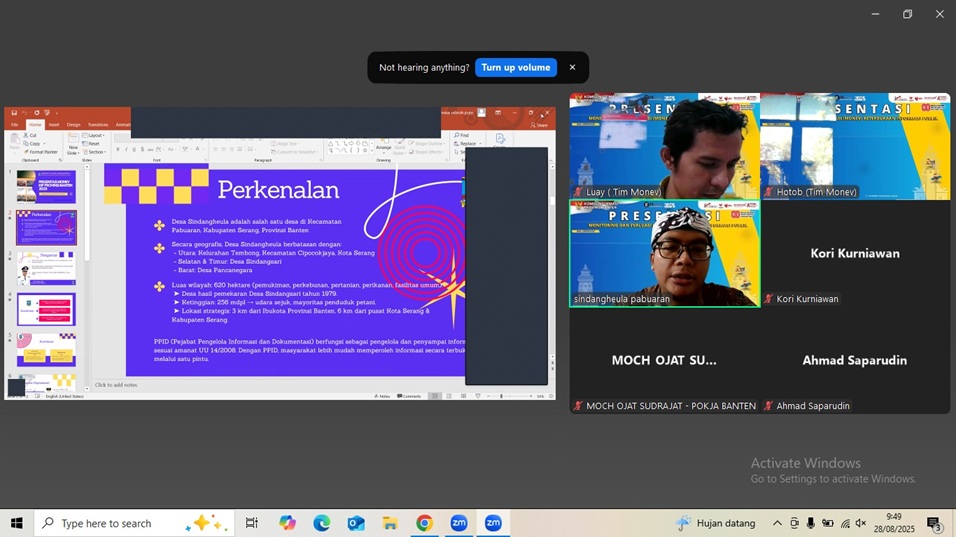Select slide 1 thumbnail
The width and height of the screenshot is (956, 537).
click(x=46, y=187)
